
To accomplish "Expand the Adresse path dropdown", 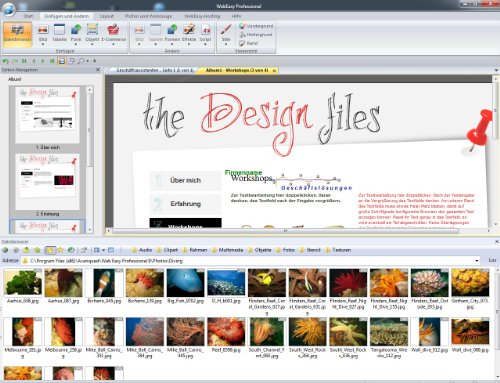I will coord(477,261).
